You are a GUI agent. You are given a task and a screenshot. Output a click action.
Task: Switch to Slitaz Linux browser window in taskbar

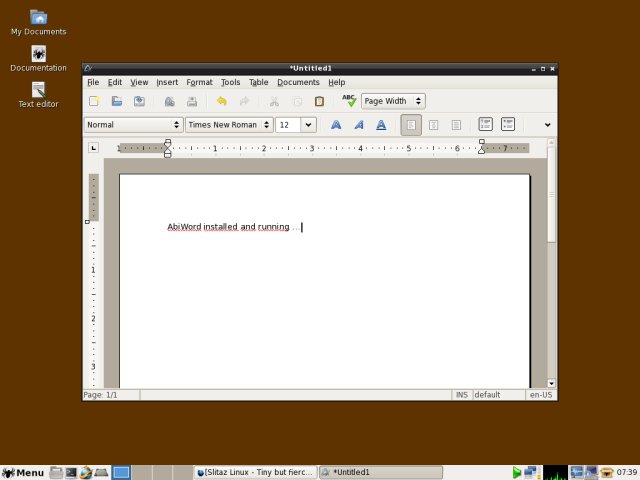(255, 472)
